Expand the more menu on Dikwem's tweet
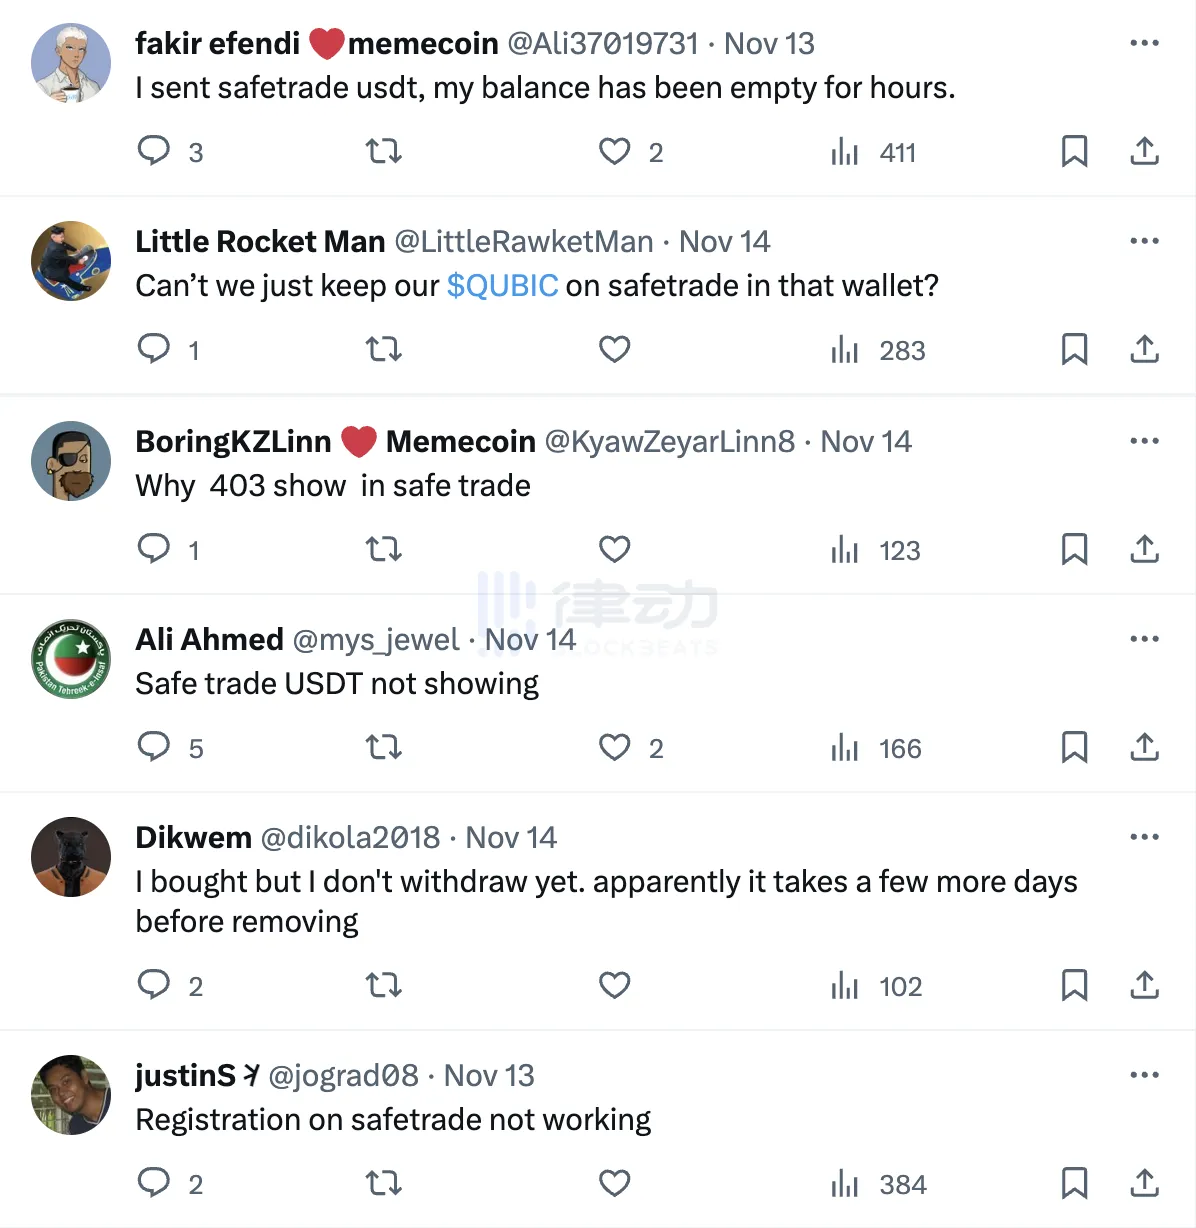 [x=1144, y=837]
